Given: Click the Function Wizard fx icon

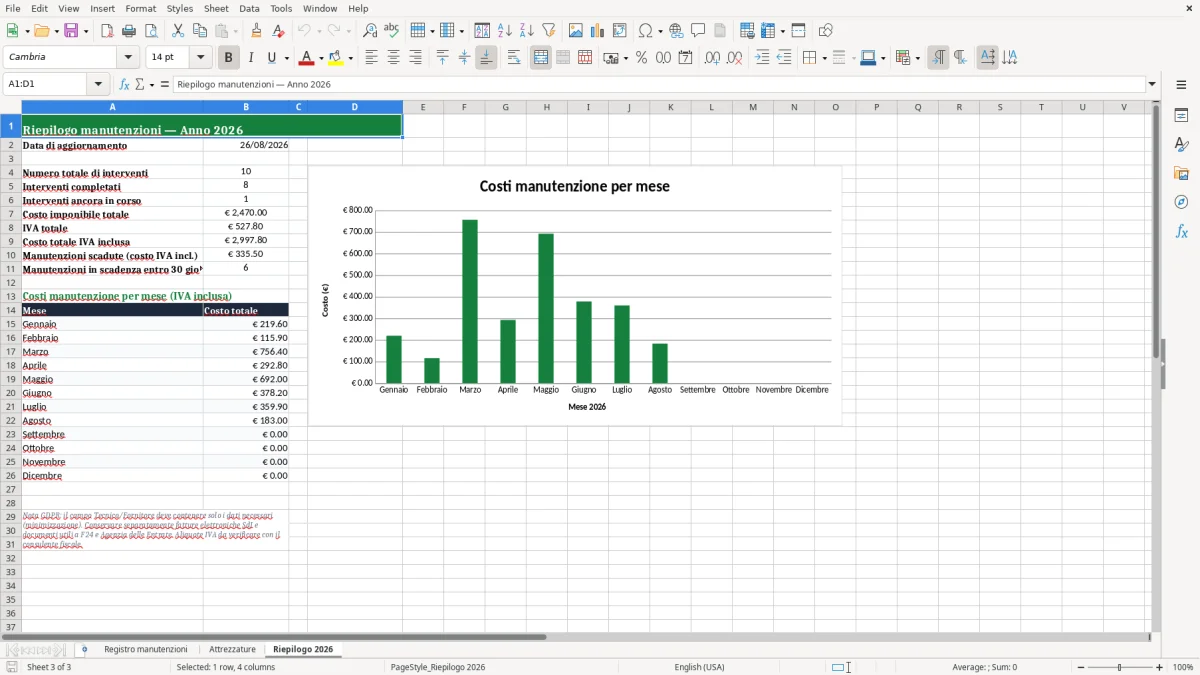Looking at the screenshot, I should (x=125, y=84).
